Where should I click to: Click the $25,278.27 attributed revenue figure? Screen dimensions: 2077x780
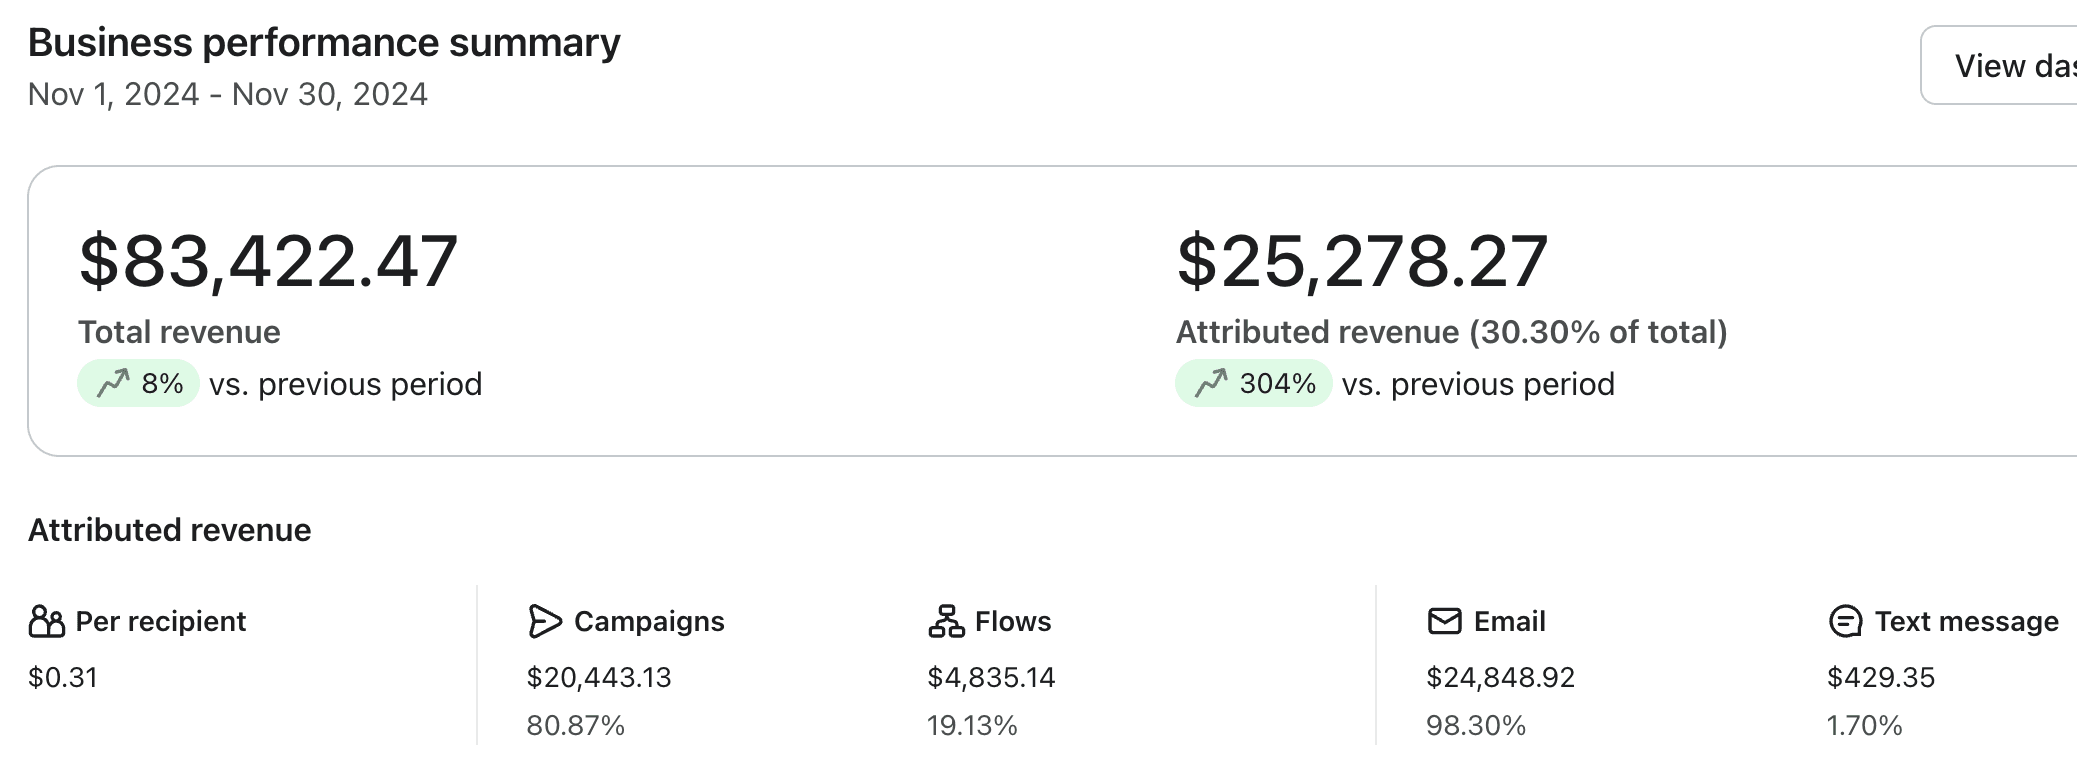pyautogui.click(x=1362, y=261)
